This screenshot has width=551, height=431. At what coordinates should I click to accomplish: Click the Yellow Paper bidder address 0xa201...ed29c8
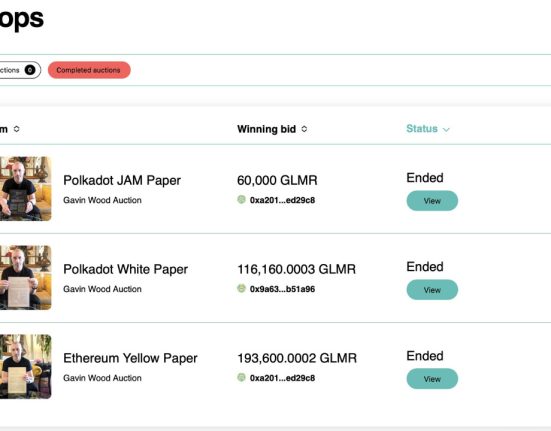click(x=282, y=378)
